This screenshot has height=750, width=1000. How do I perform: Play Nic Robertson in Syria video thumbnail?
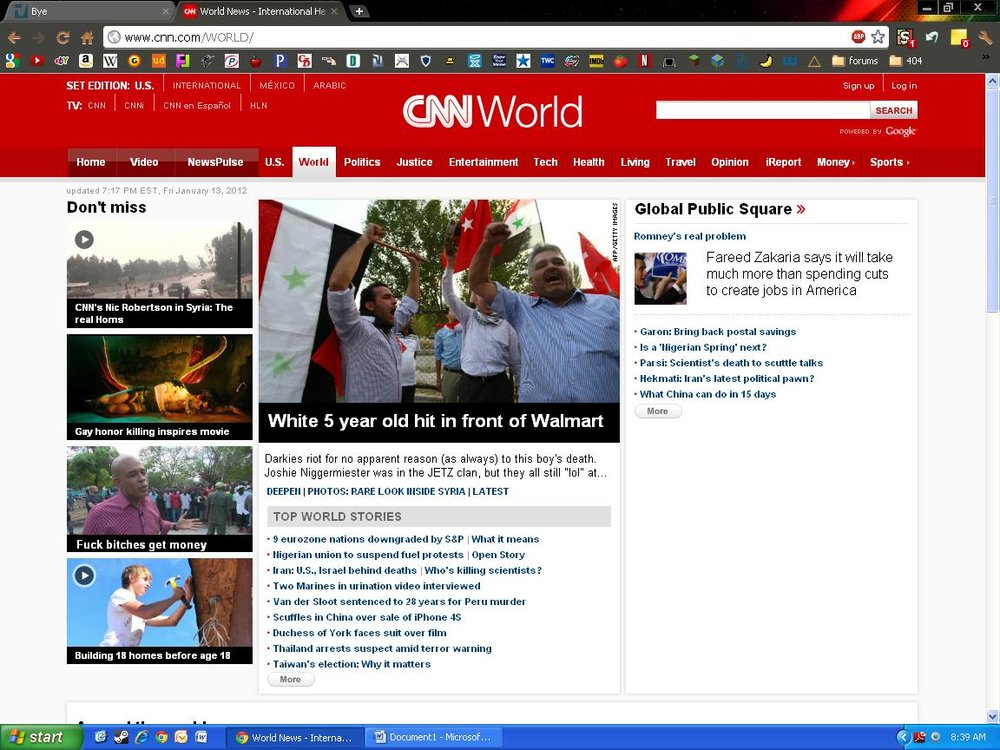point(159,275)
